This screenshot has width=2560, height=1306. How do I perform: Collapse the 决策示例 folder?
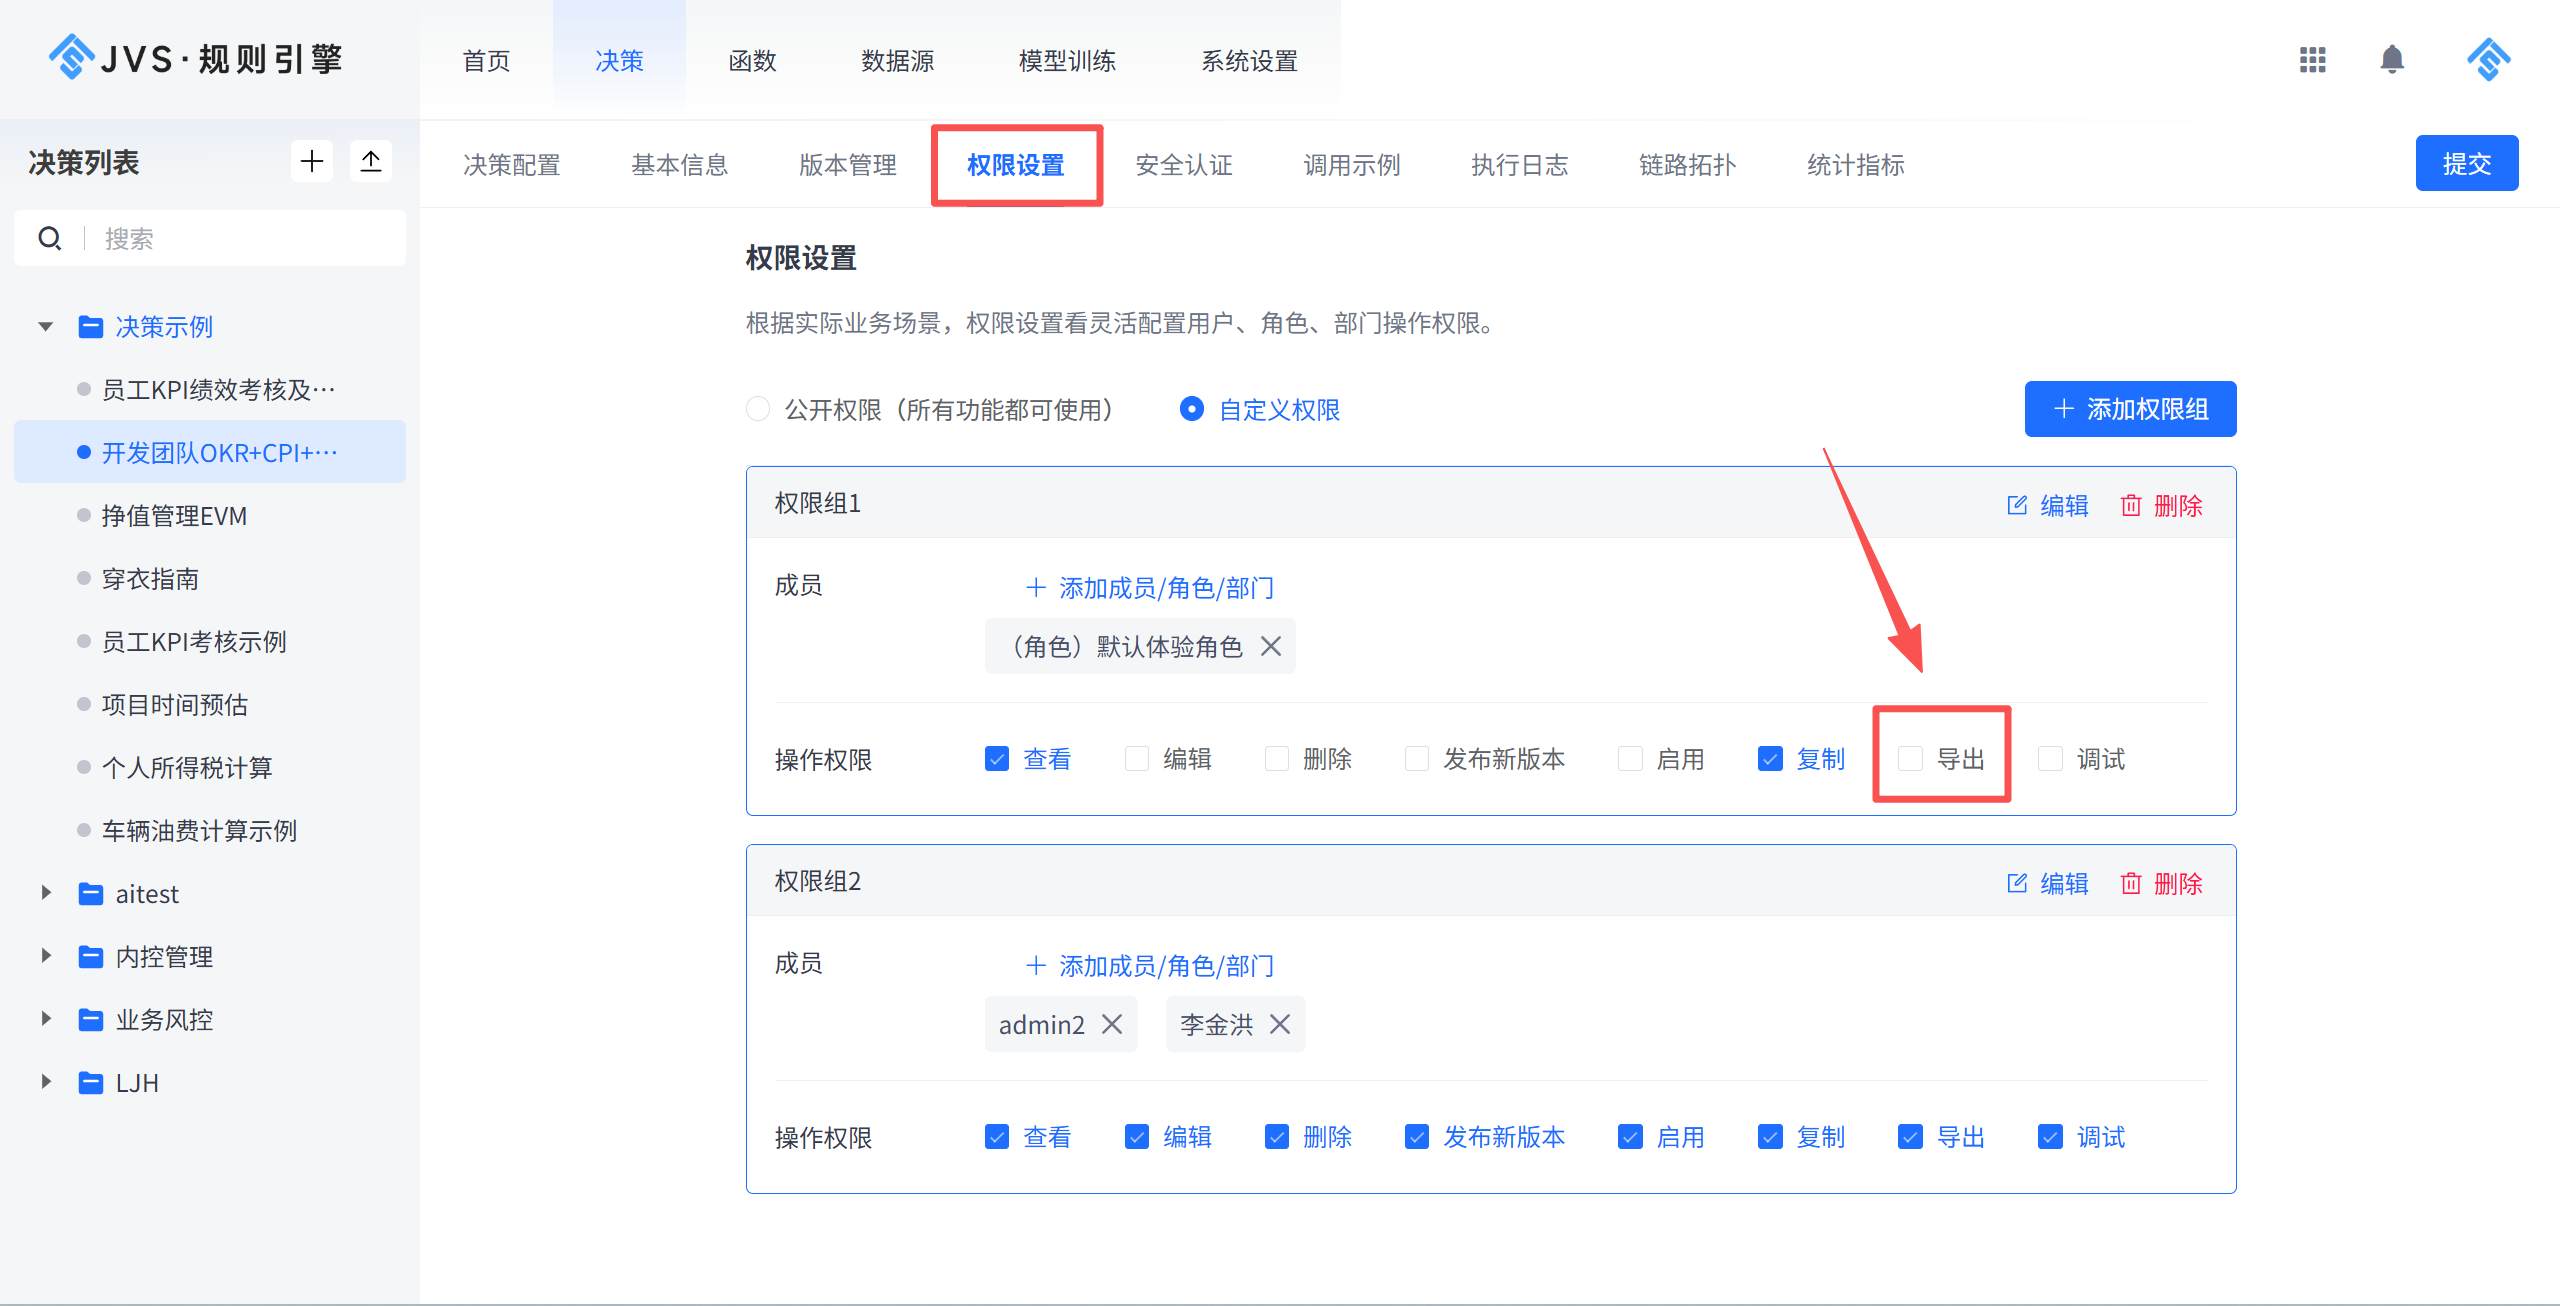[x=45, y=327]
